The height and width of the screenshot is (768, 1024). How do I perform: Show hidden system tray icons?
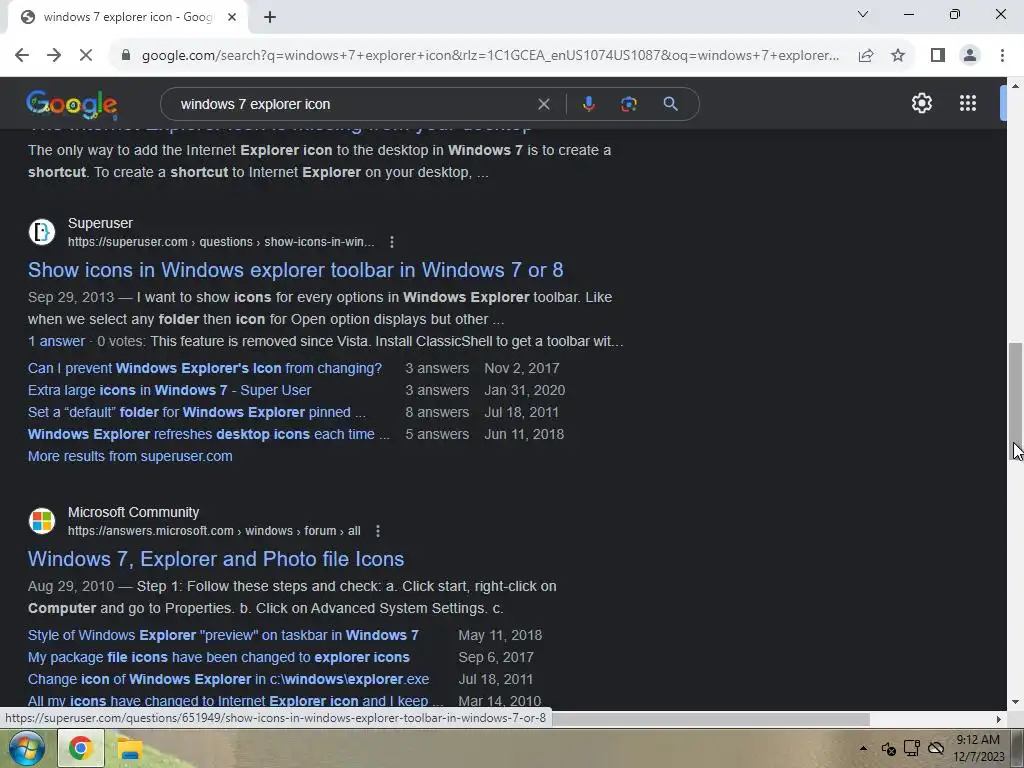(x=863, y=748)
